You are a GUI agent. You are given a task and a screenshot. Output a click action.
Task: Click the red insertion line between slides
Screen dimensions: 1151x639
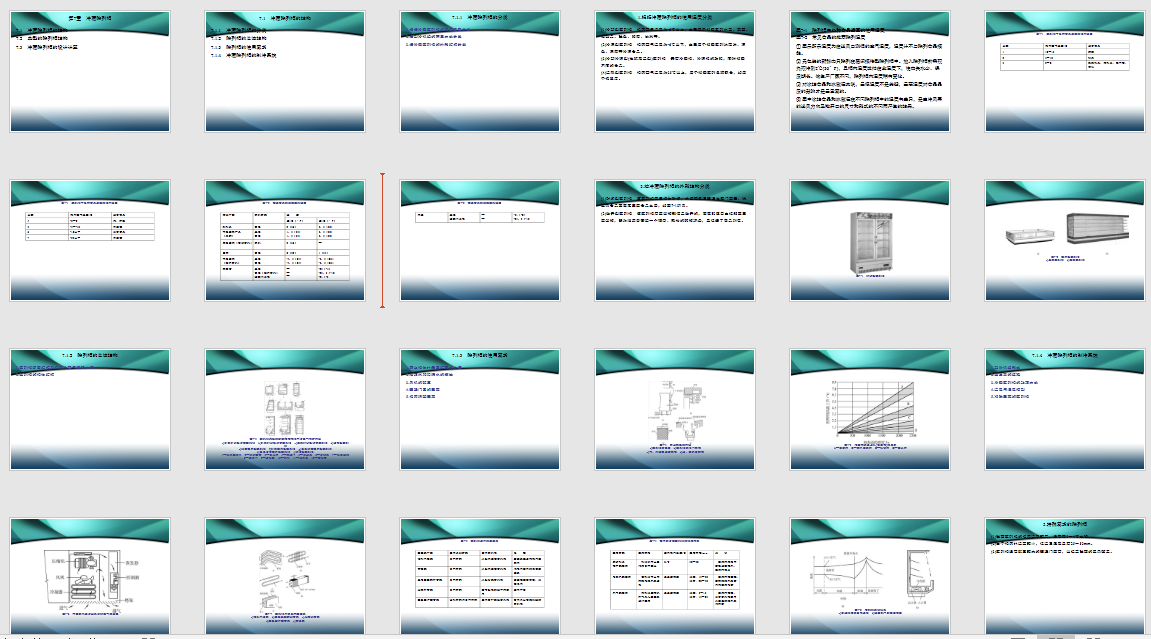382,240
